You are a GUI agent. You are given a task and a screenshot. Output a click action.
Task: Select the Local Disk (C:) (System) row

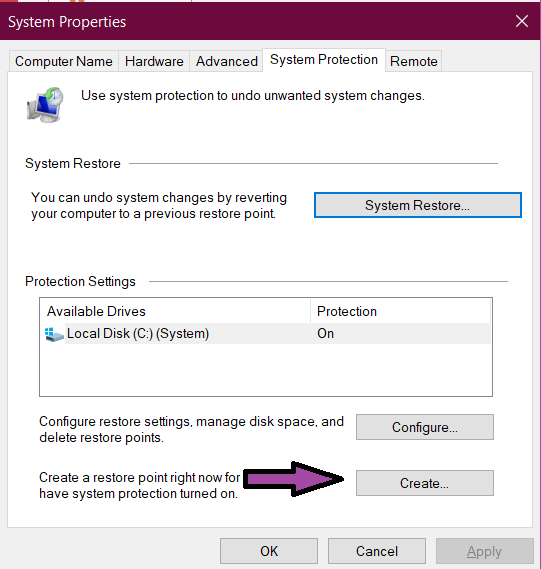(x=267, y=333)
